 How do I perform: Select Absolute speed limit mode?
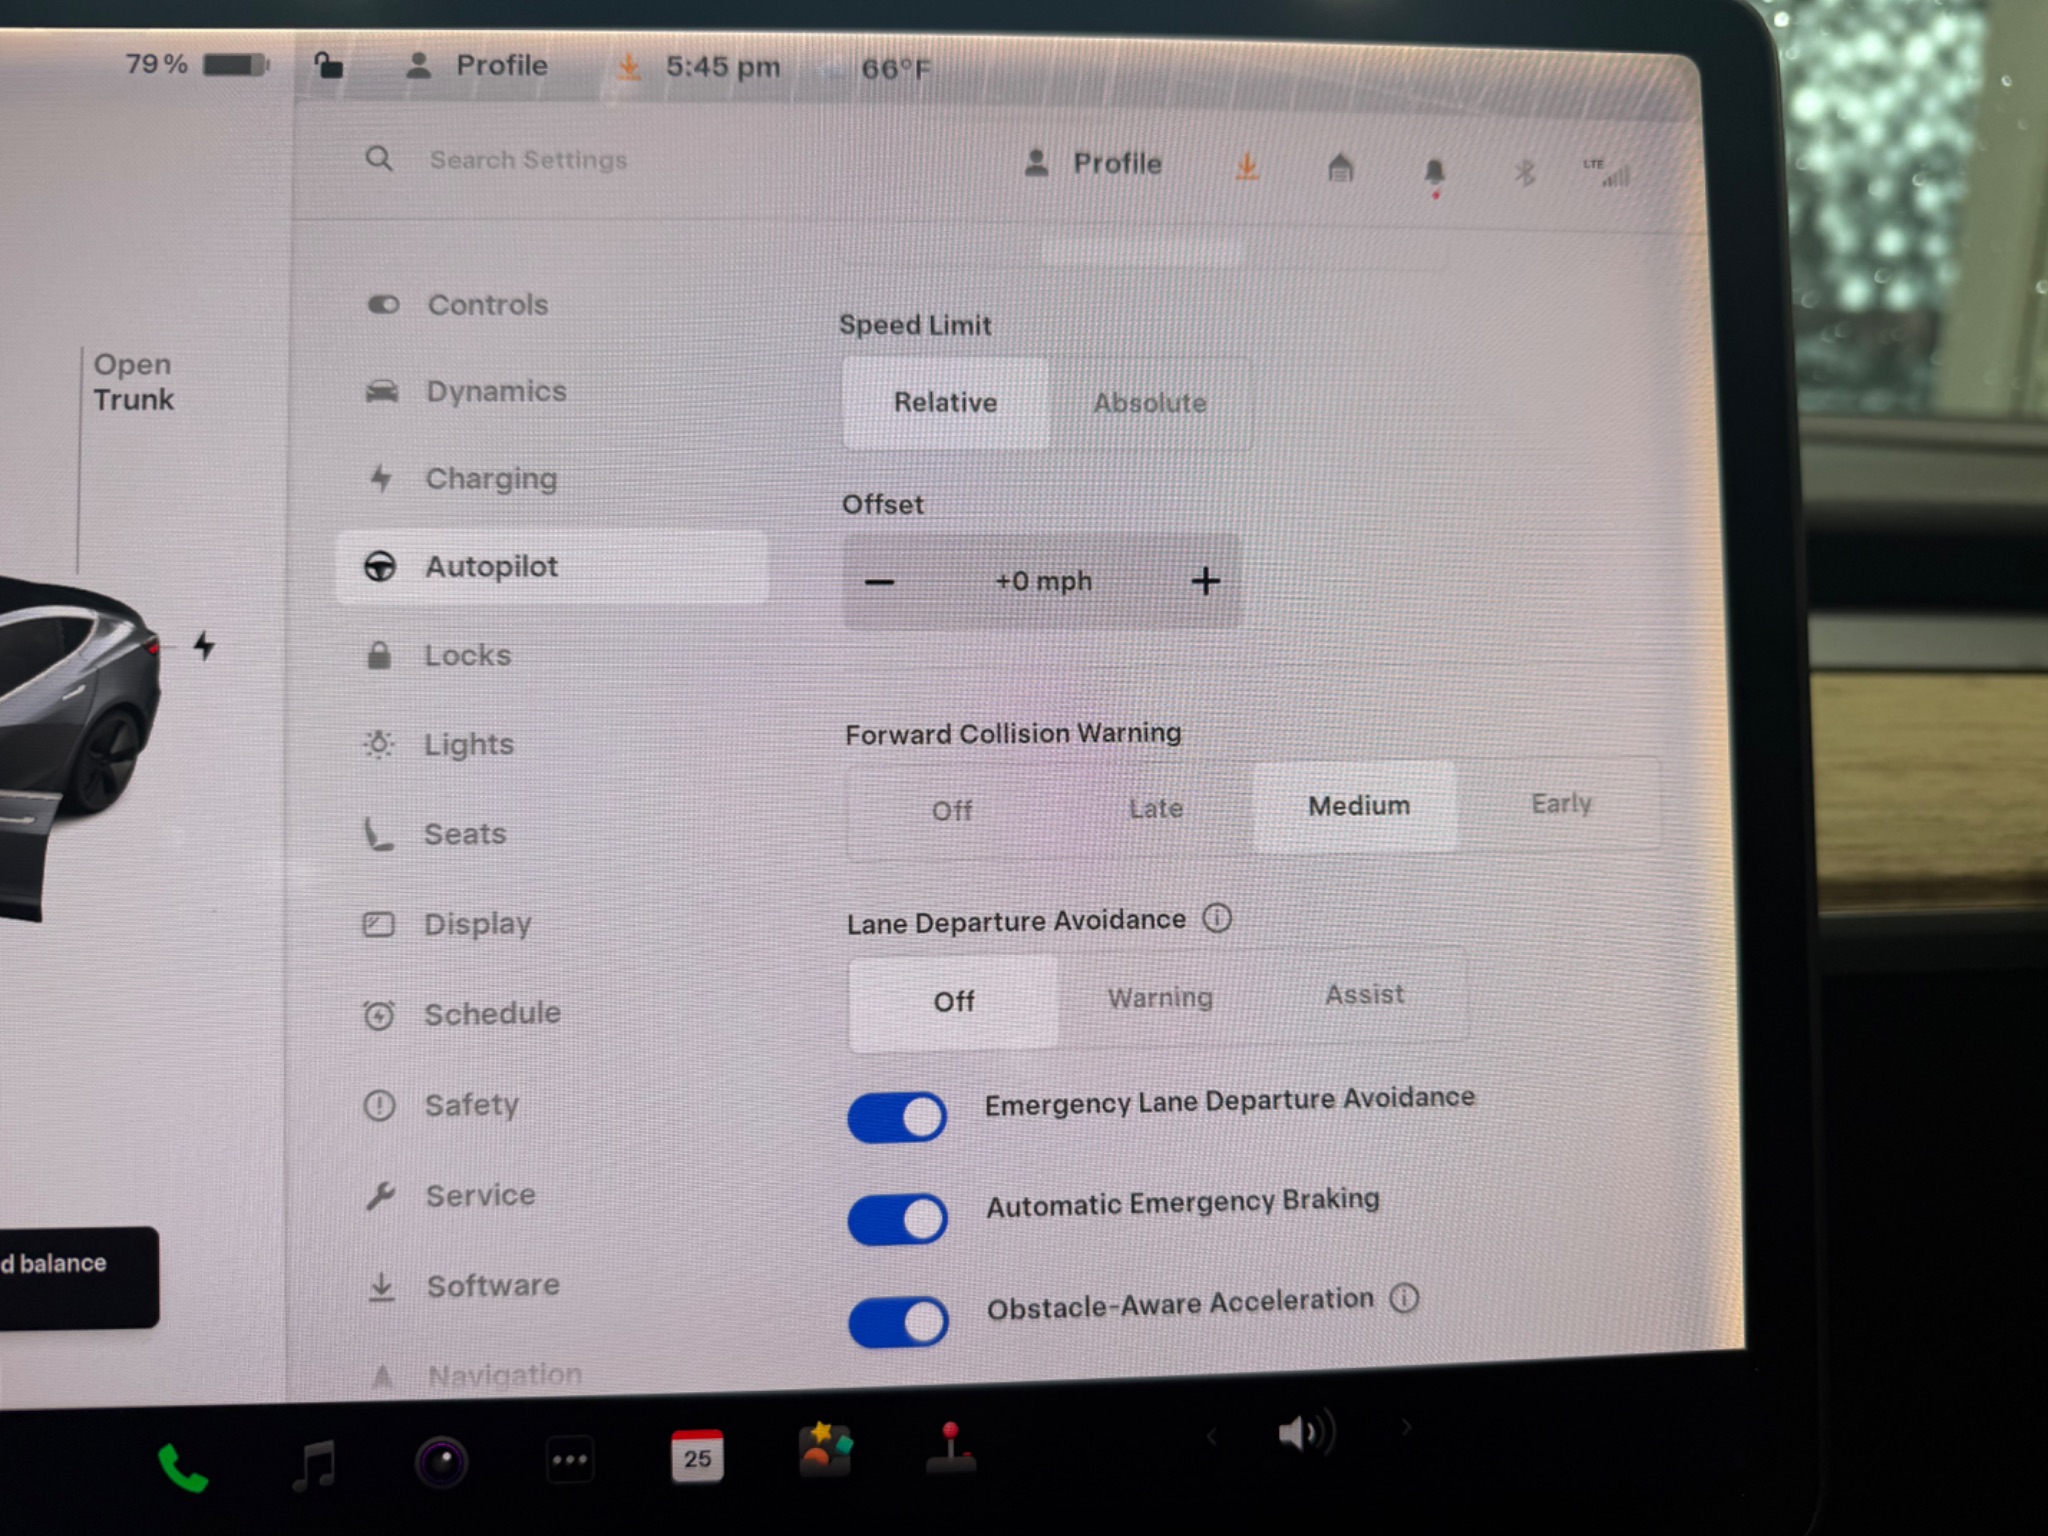click(x=1149, y=403)
